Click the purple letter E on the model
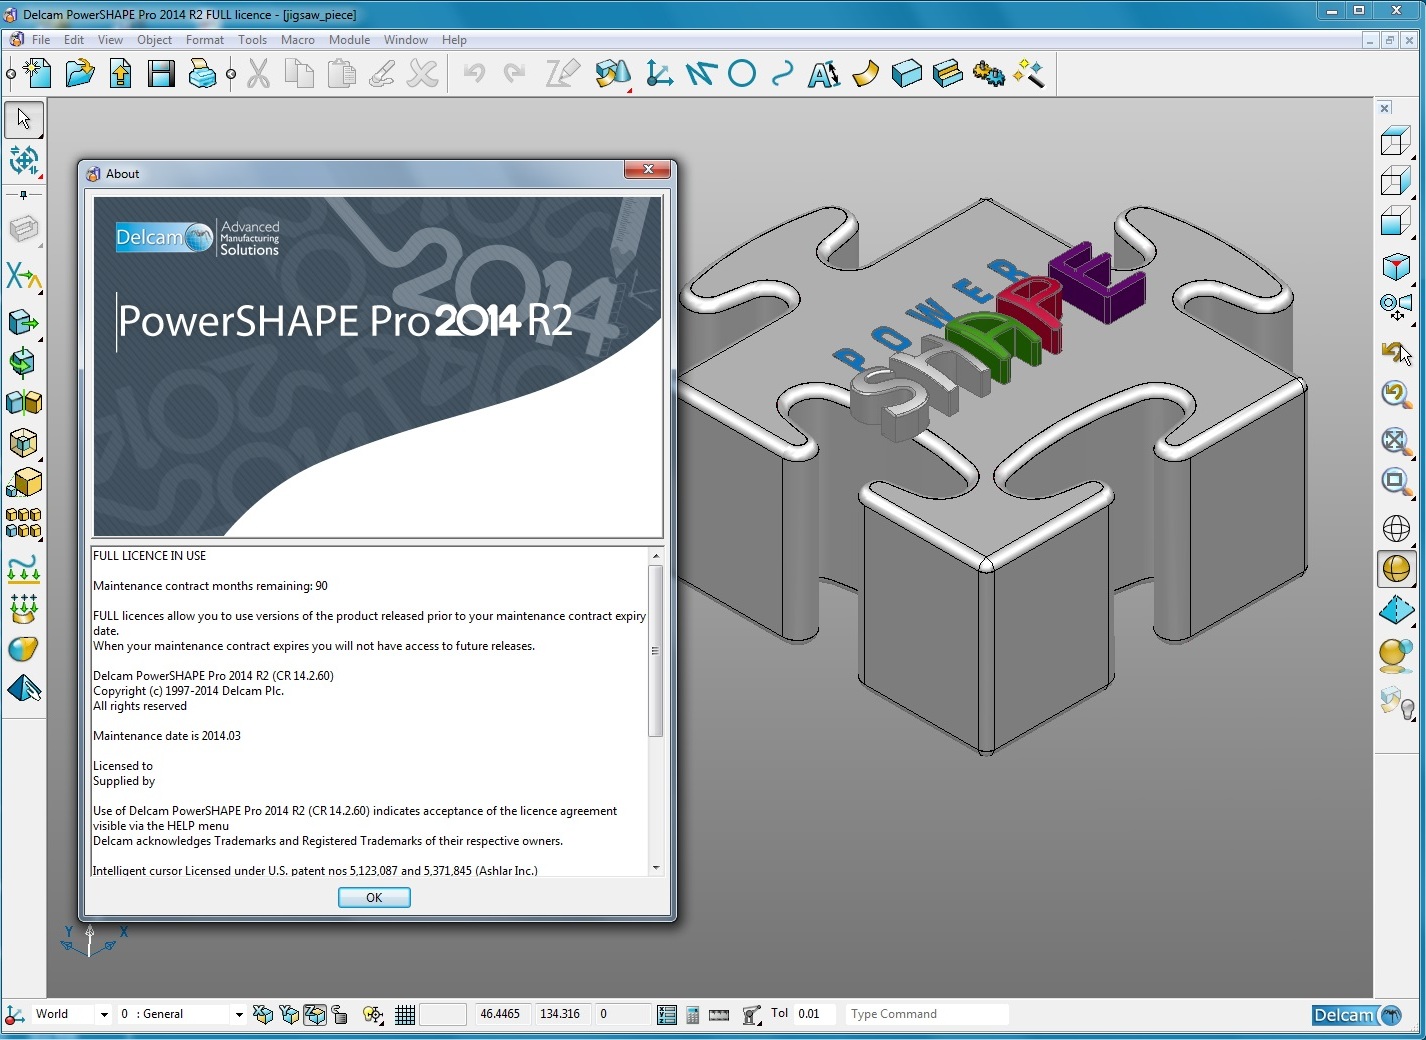This screenshot has height=1040, width=1426. click(x=1096, y=283)
